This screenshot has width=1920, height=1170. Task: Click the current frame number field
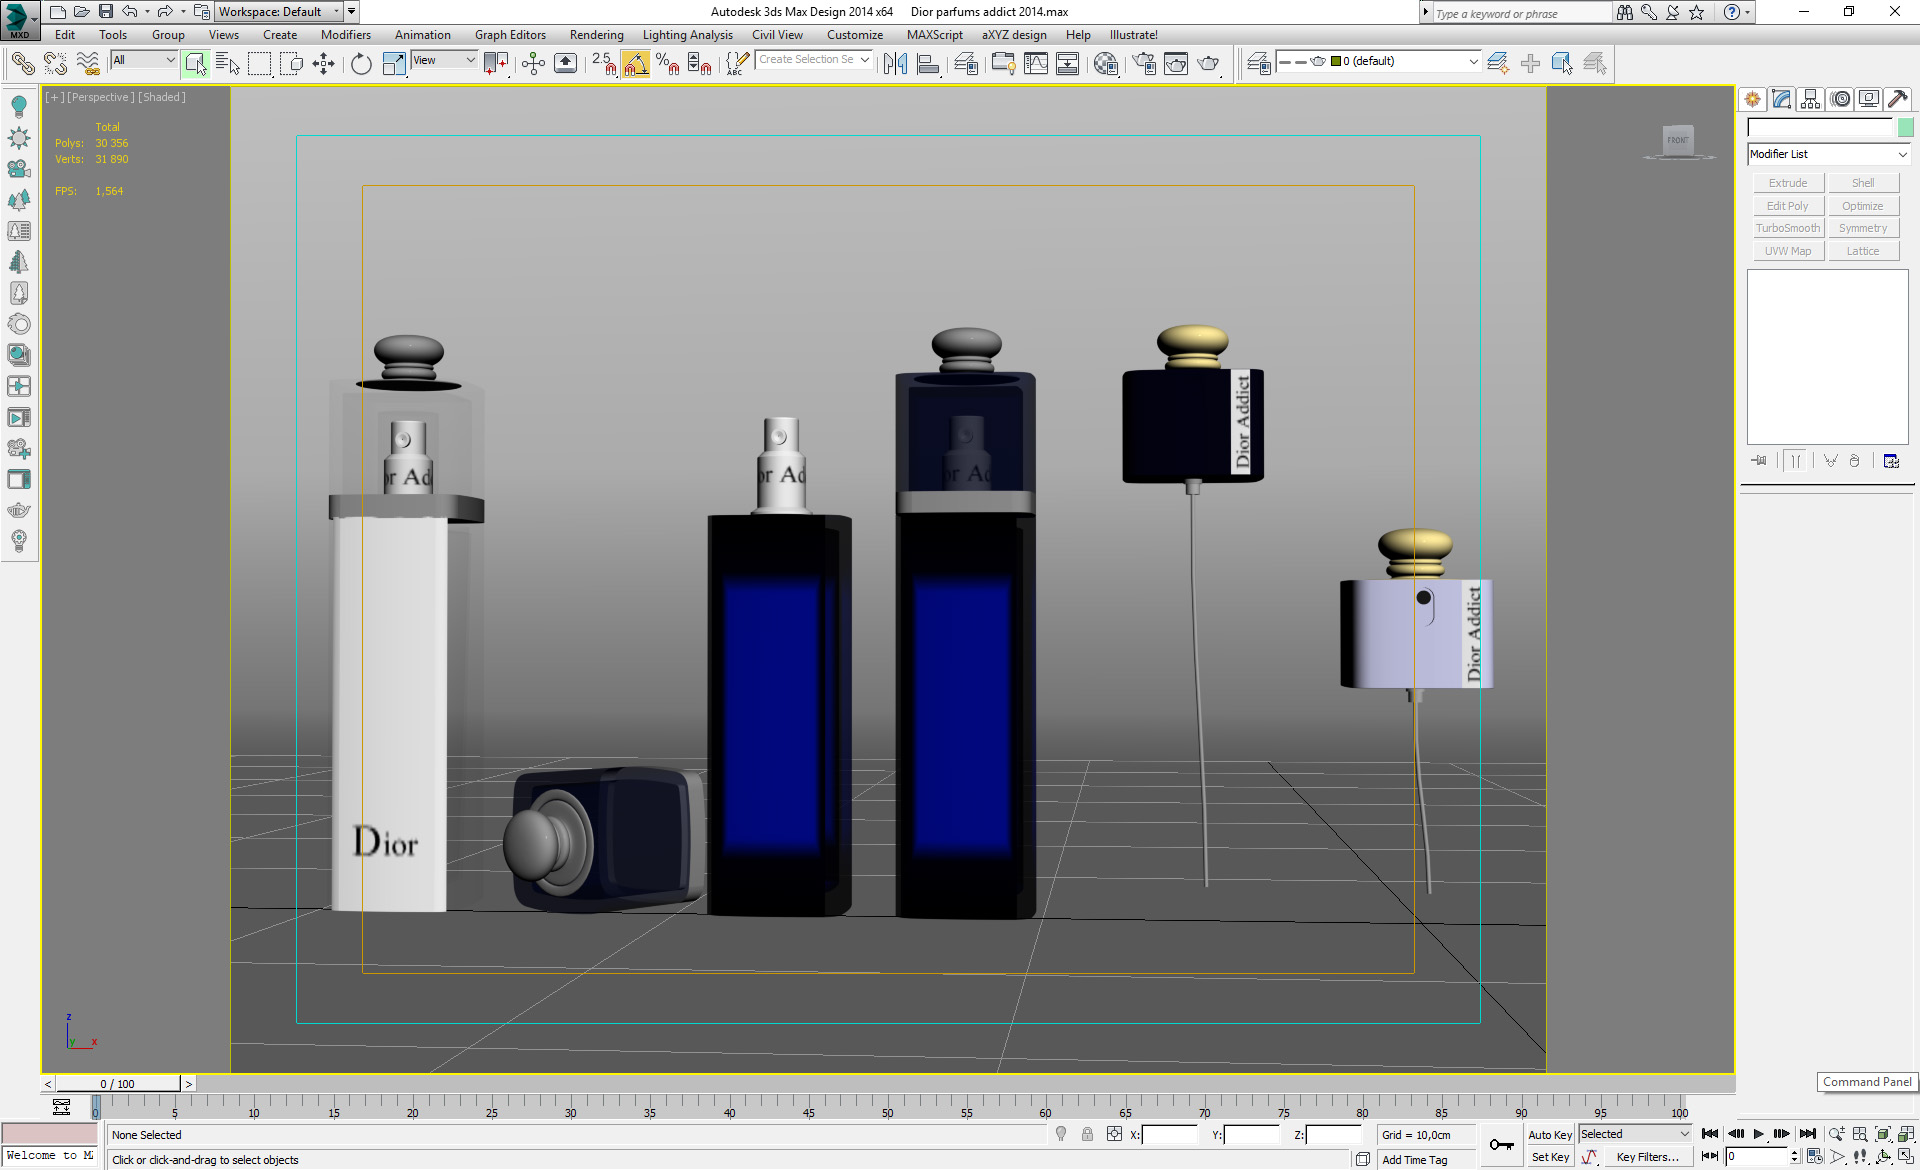(x=1757, y=1157)
